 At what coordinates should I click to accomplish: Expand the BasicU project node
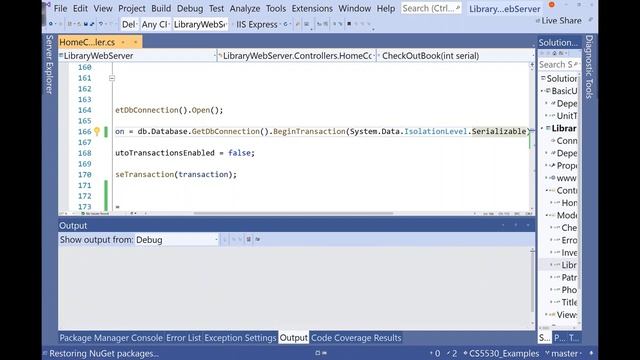[543, 91]
